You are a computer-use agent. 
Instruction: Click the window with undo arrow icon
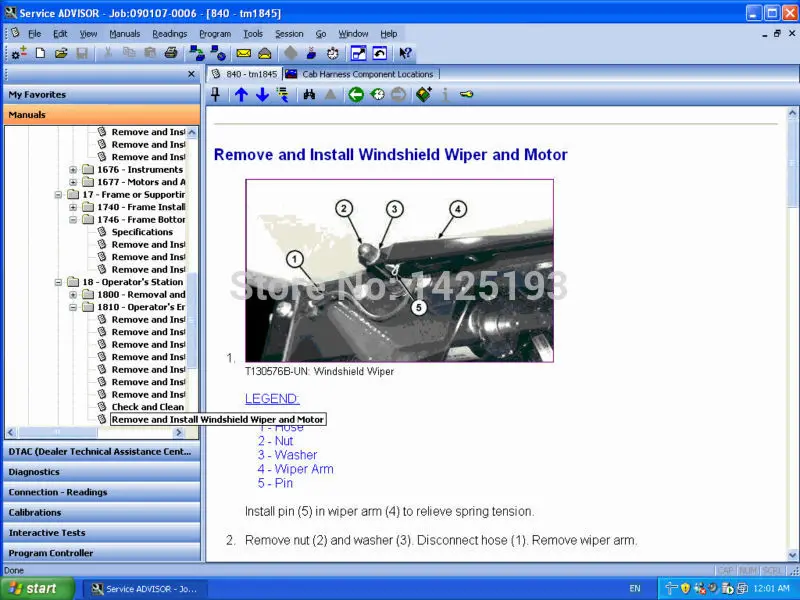click(379, 53)
